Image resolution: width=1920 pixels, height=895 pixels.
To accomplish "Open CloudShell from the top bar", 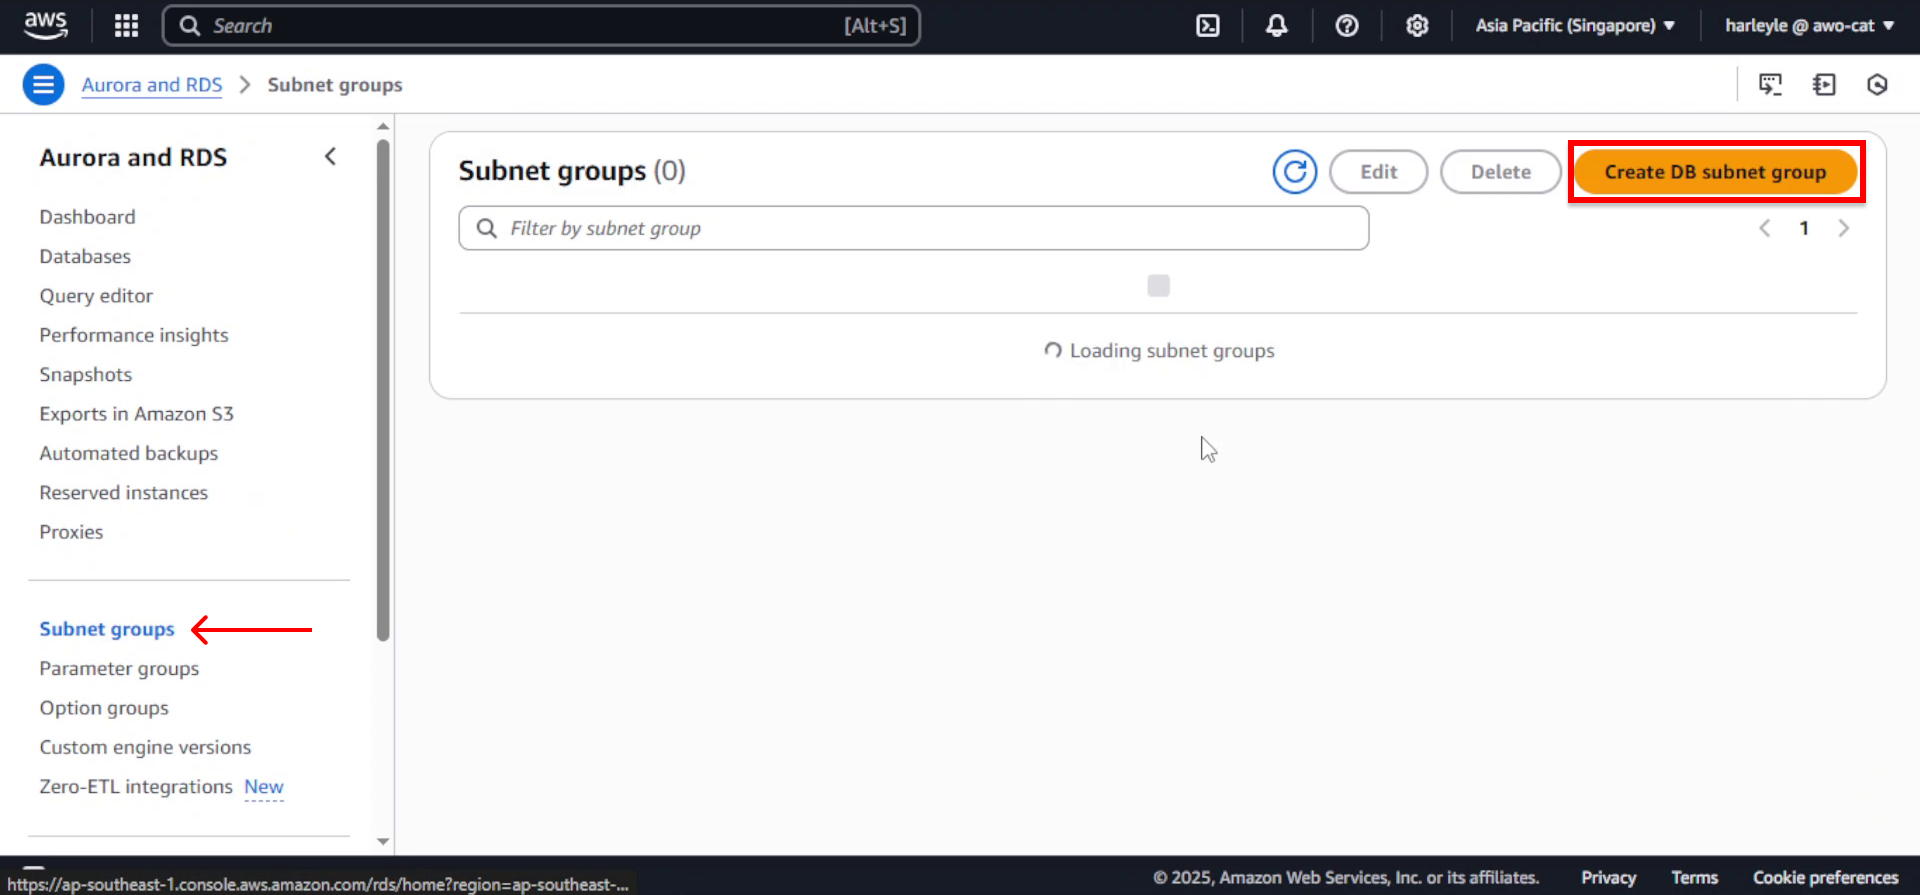I will click(1208, 26).
